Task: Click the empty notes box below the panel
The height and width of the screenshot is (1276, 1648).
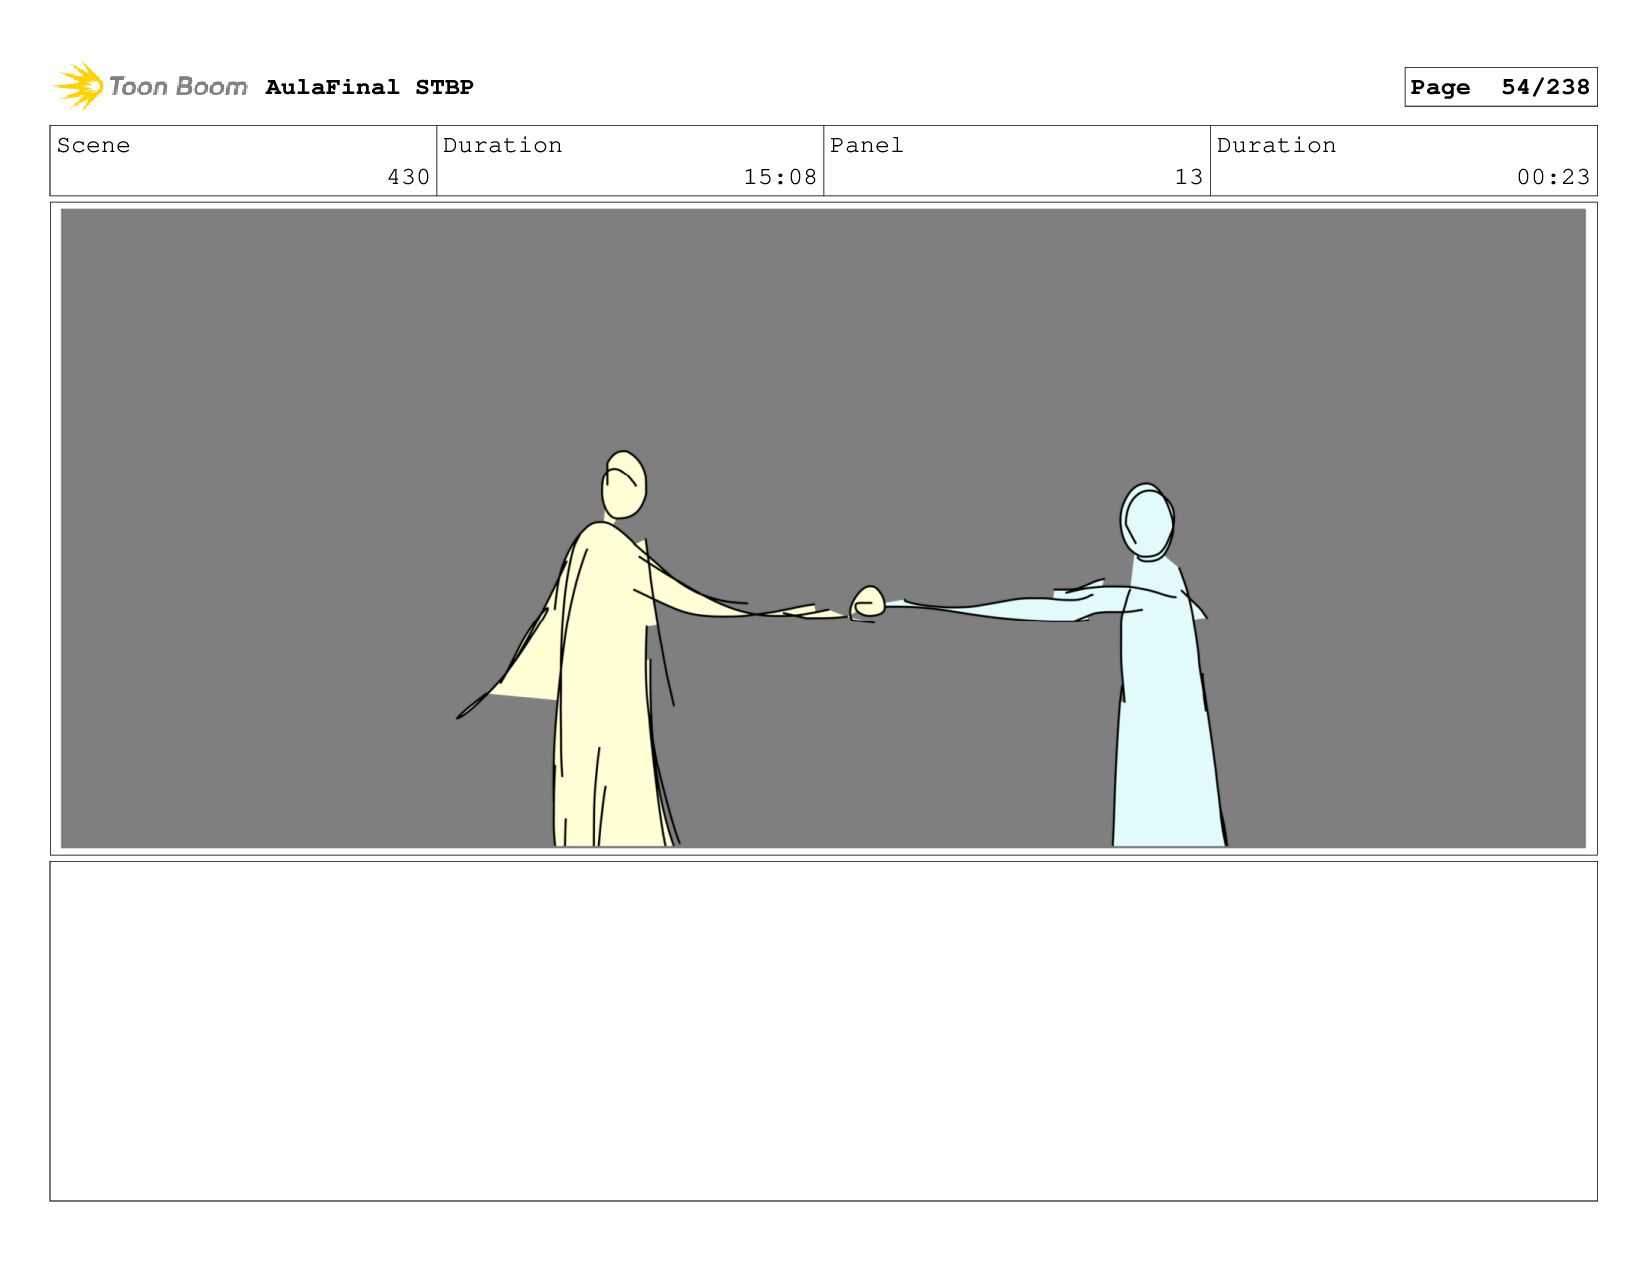Action: 823,1031
